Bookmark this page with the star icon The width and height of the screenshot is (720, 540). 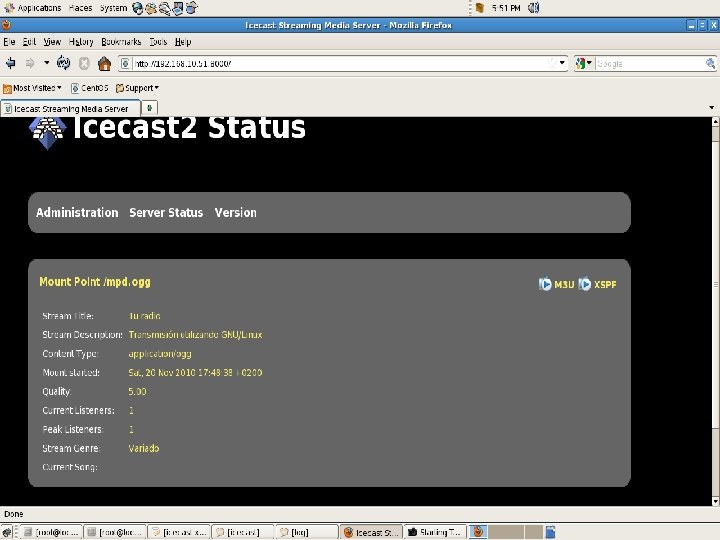(x=552, y=63)
